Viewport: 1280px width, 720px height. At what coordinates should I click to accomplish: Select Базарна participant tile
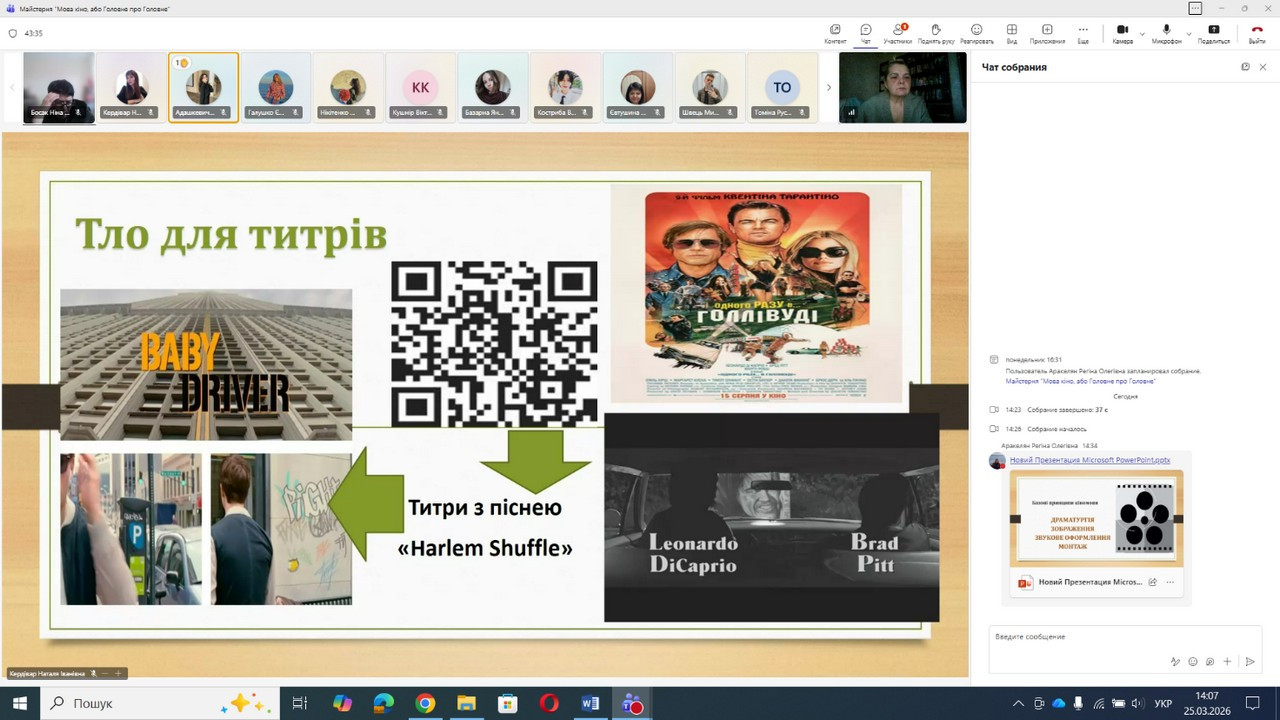coord(493,87)
